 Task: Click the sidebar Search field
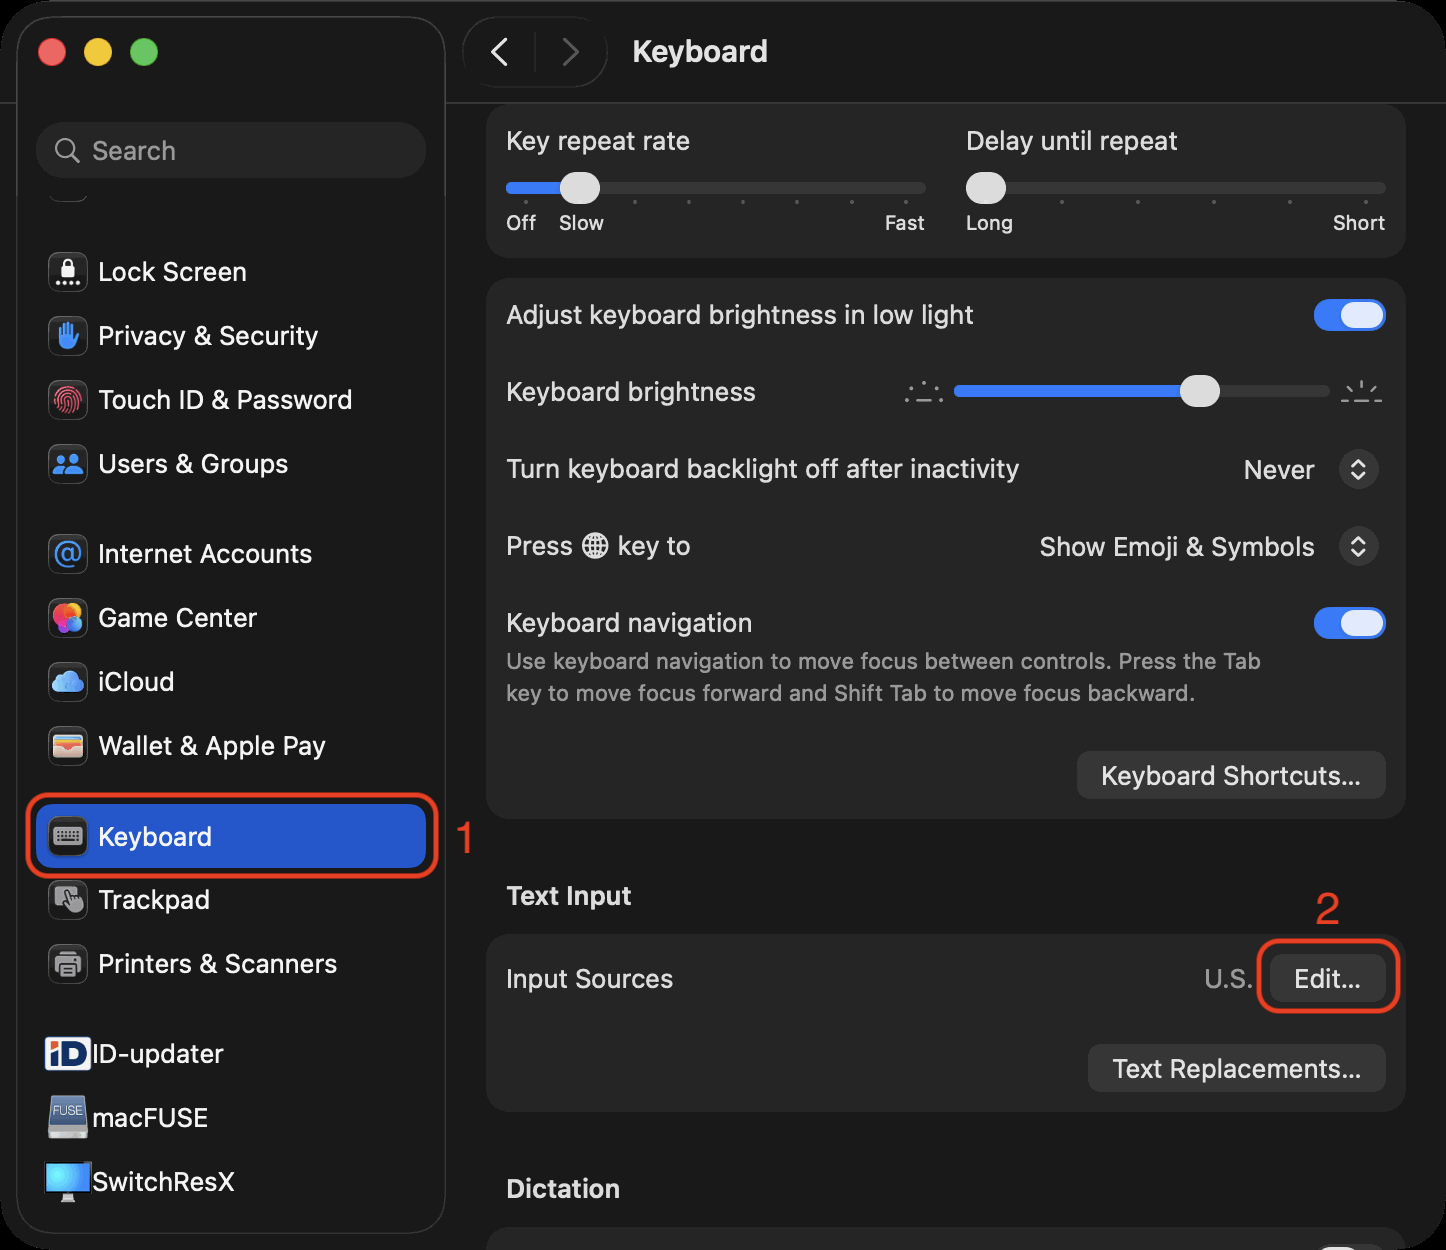click(231, 151)
